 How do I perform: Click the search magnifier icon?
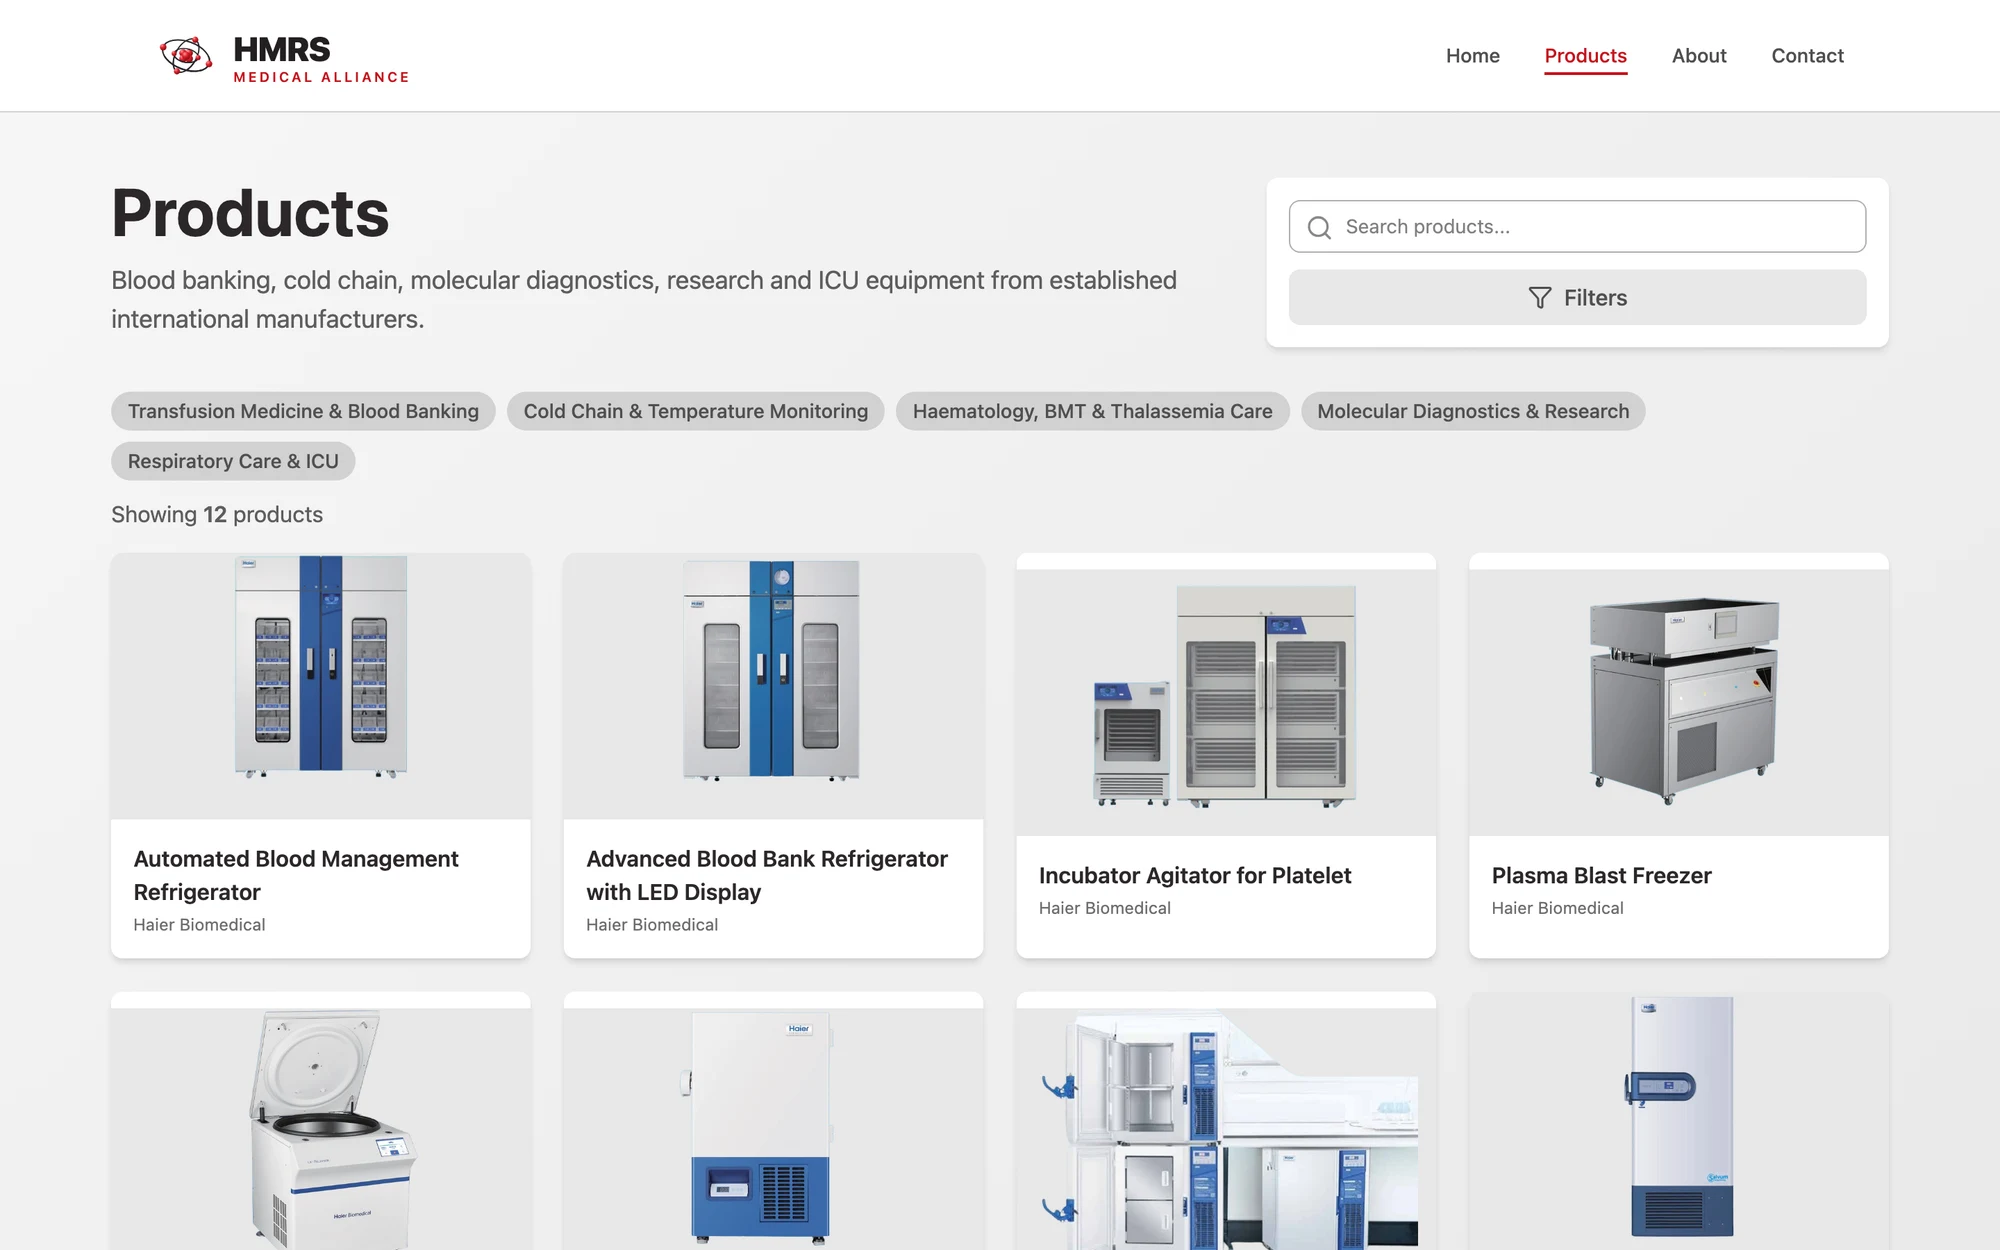[1319, 227]
